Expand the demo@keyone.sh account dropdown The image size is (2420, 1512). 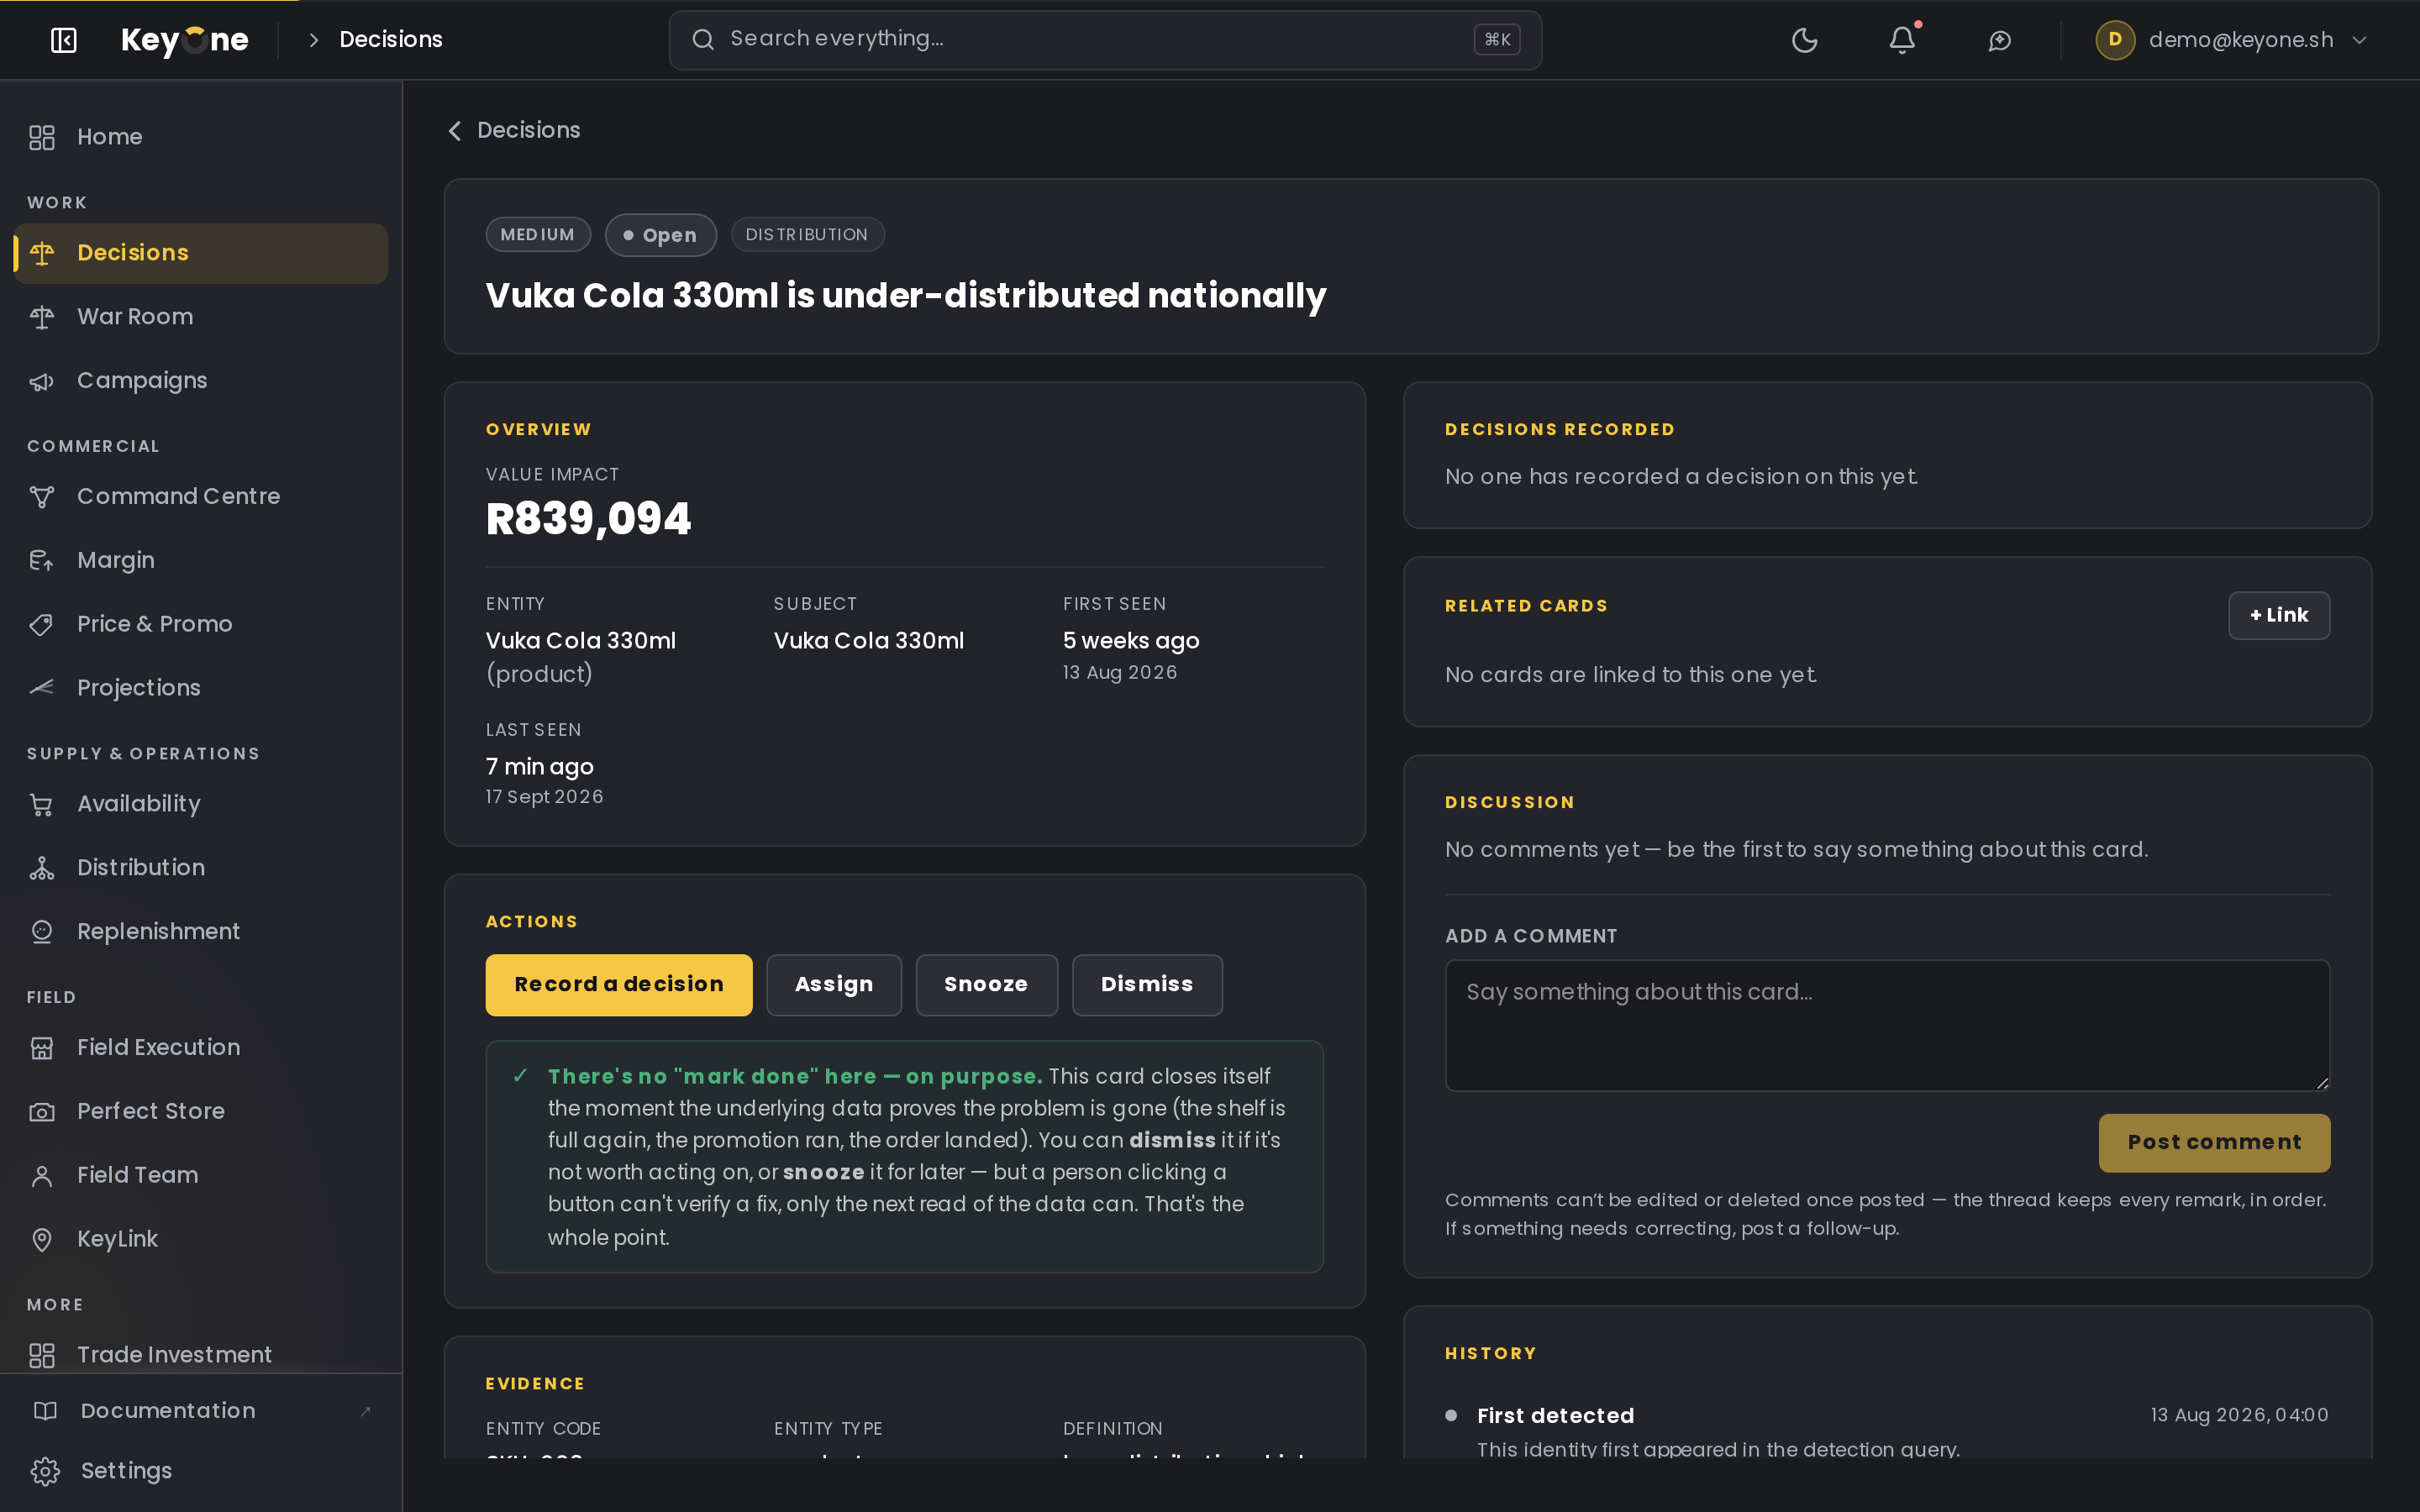click(x=2232, y=40)
